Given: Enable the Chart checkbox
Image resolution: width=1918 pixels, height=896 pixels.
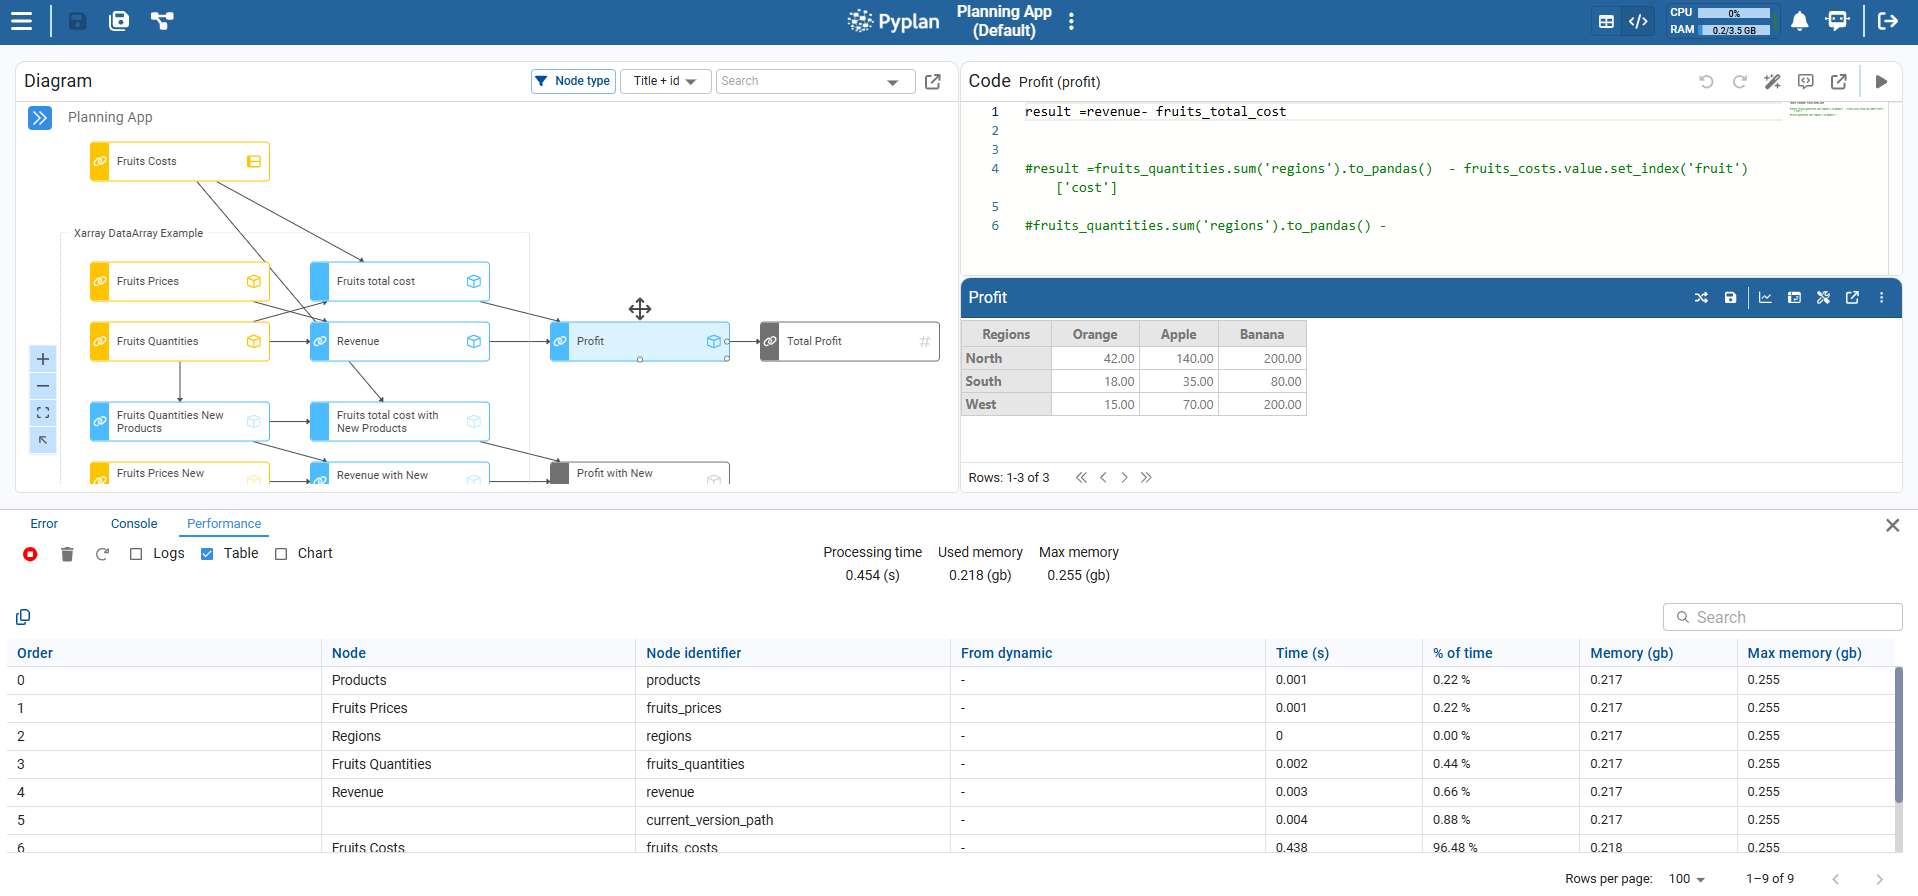Looking at the screenshot, I should click(x=281, y=554).
